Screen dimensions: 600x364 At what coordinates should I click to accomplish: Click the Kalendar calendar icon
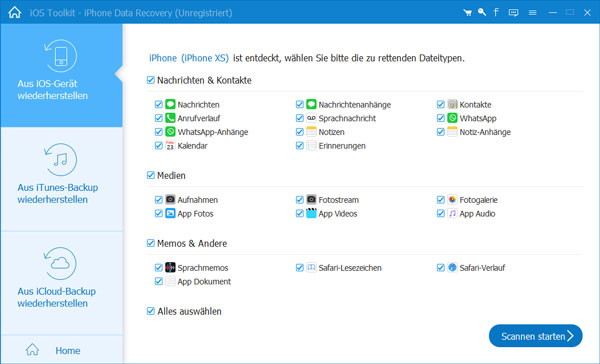pos(170,145)
